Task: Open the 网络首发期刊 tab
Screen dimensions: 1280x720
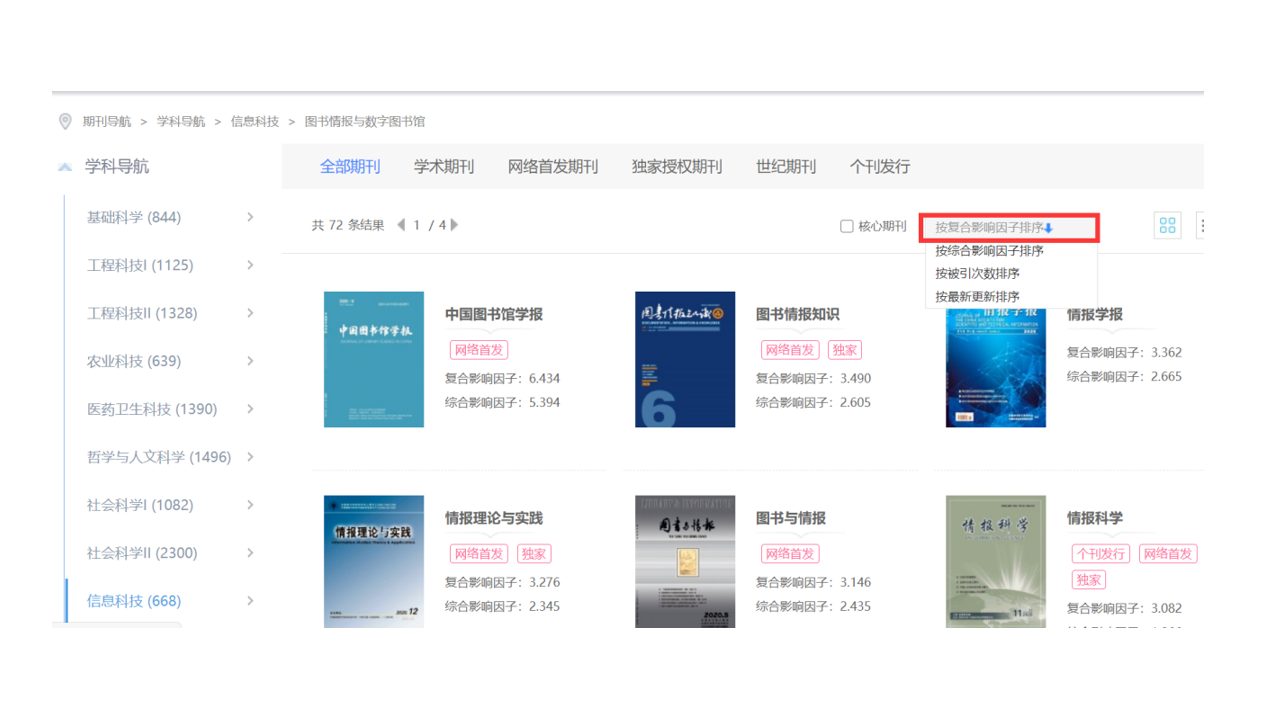Action: [x=553, y=167]
